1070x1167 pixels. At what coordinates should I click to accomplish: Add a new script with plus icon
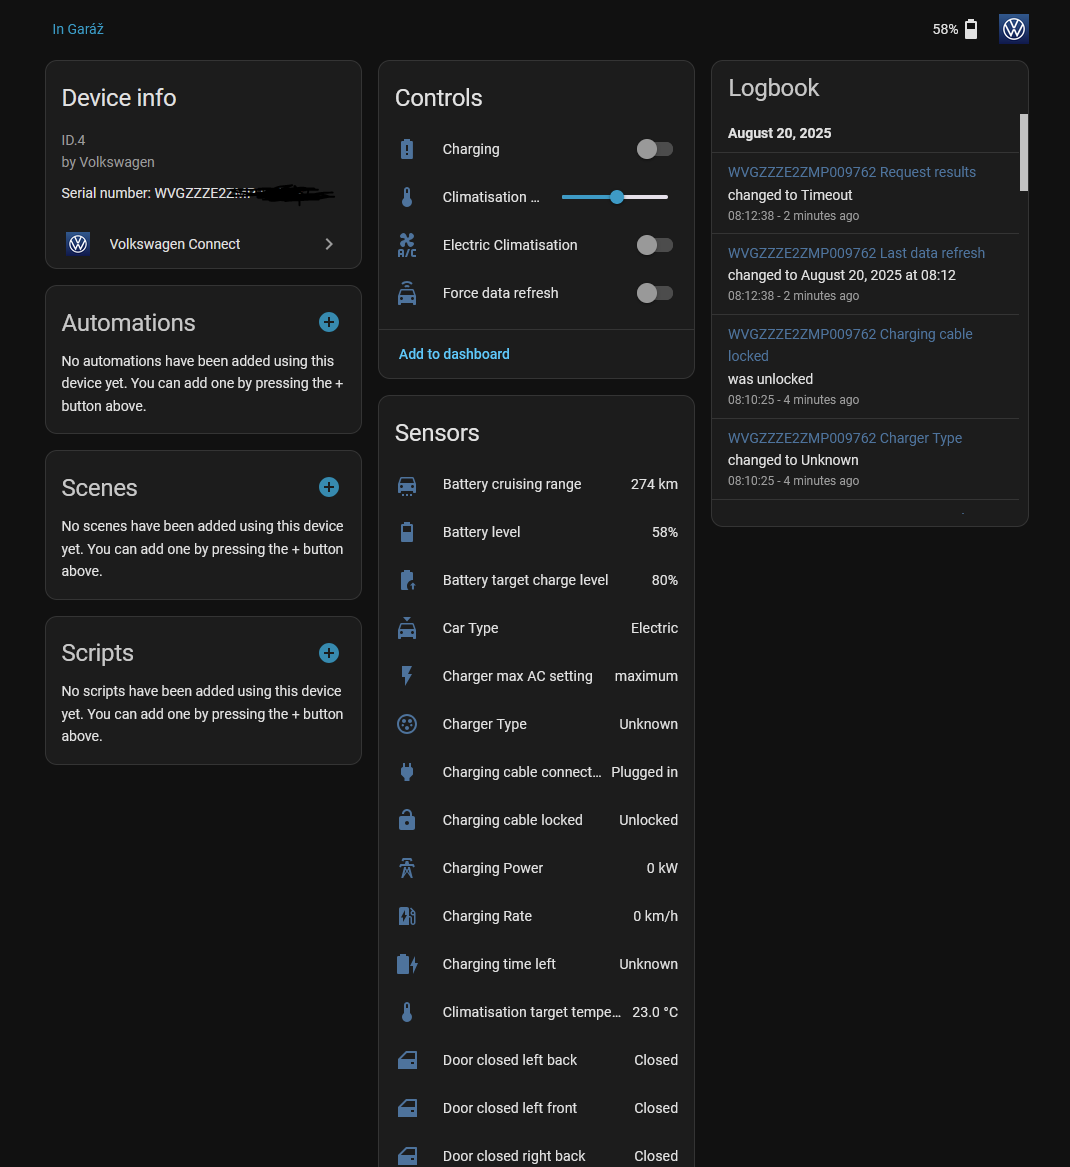[328, 653]
